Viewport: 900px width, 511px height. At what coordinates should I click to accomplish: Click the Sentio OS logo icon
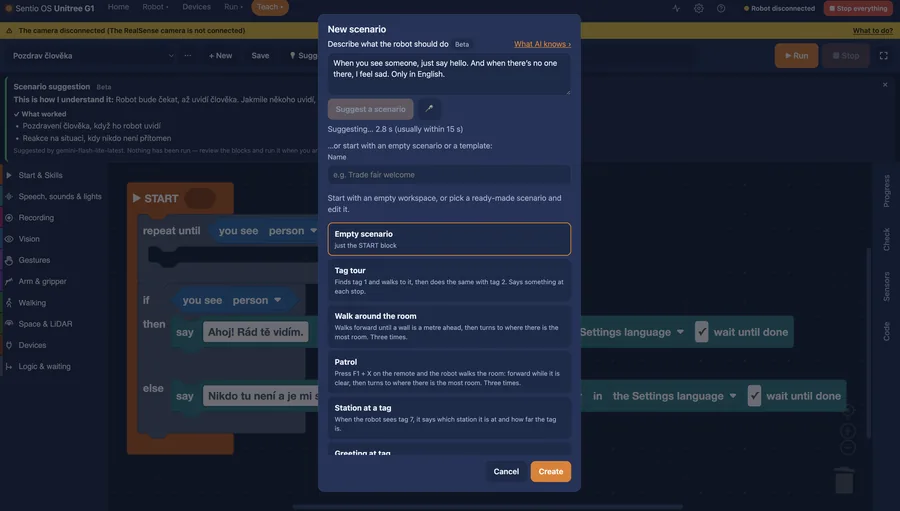(9, 9)
